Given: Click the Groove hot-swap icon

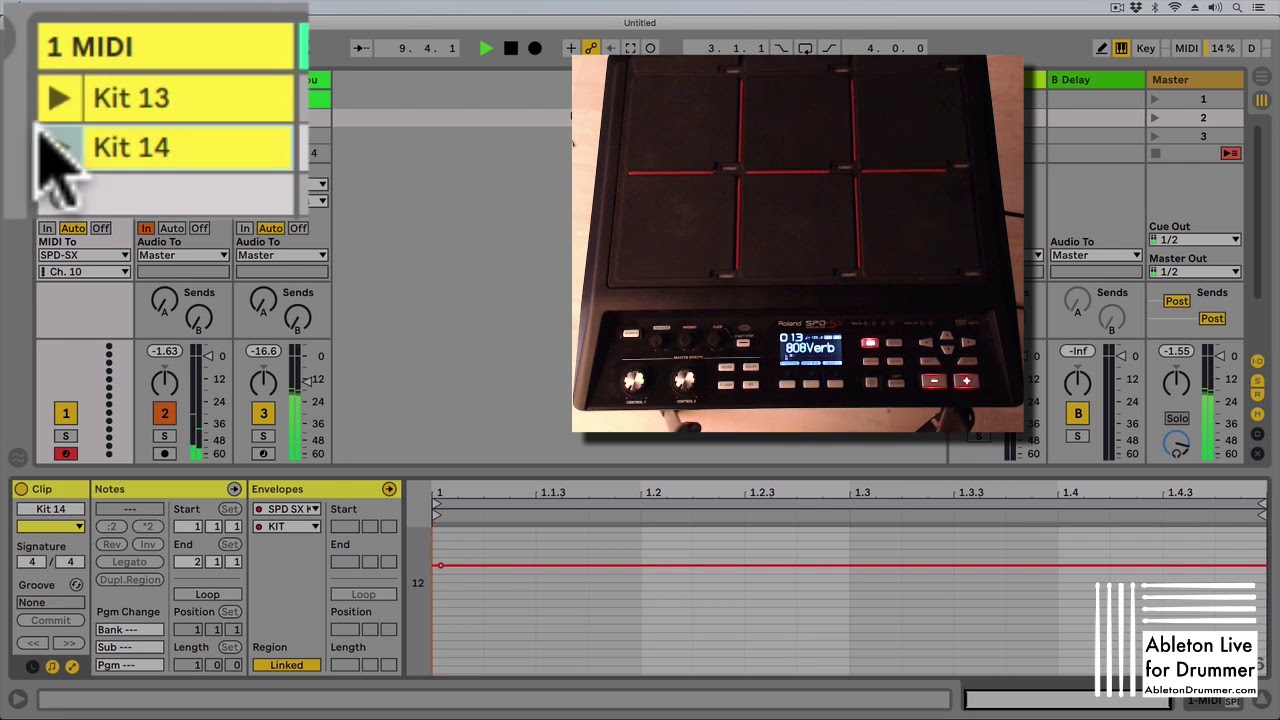Looking at the screenshot, I should click(76, 585).
